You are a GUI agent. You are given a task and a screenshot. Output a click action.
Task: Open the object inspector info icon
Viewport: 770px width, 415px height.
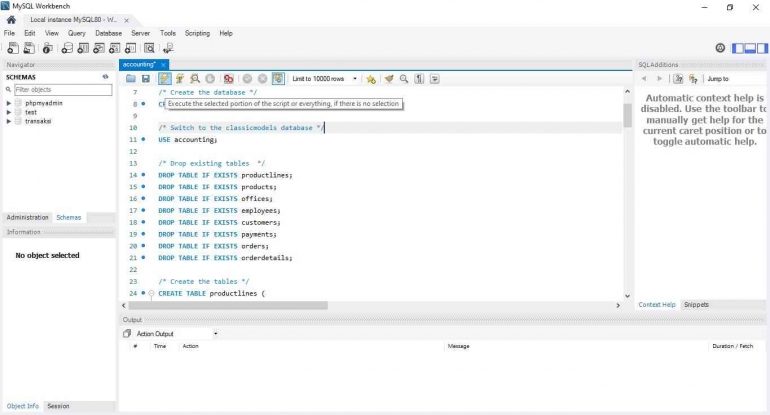click(48, 48)
